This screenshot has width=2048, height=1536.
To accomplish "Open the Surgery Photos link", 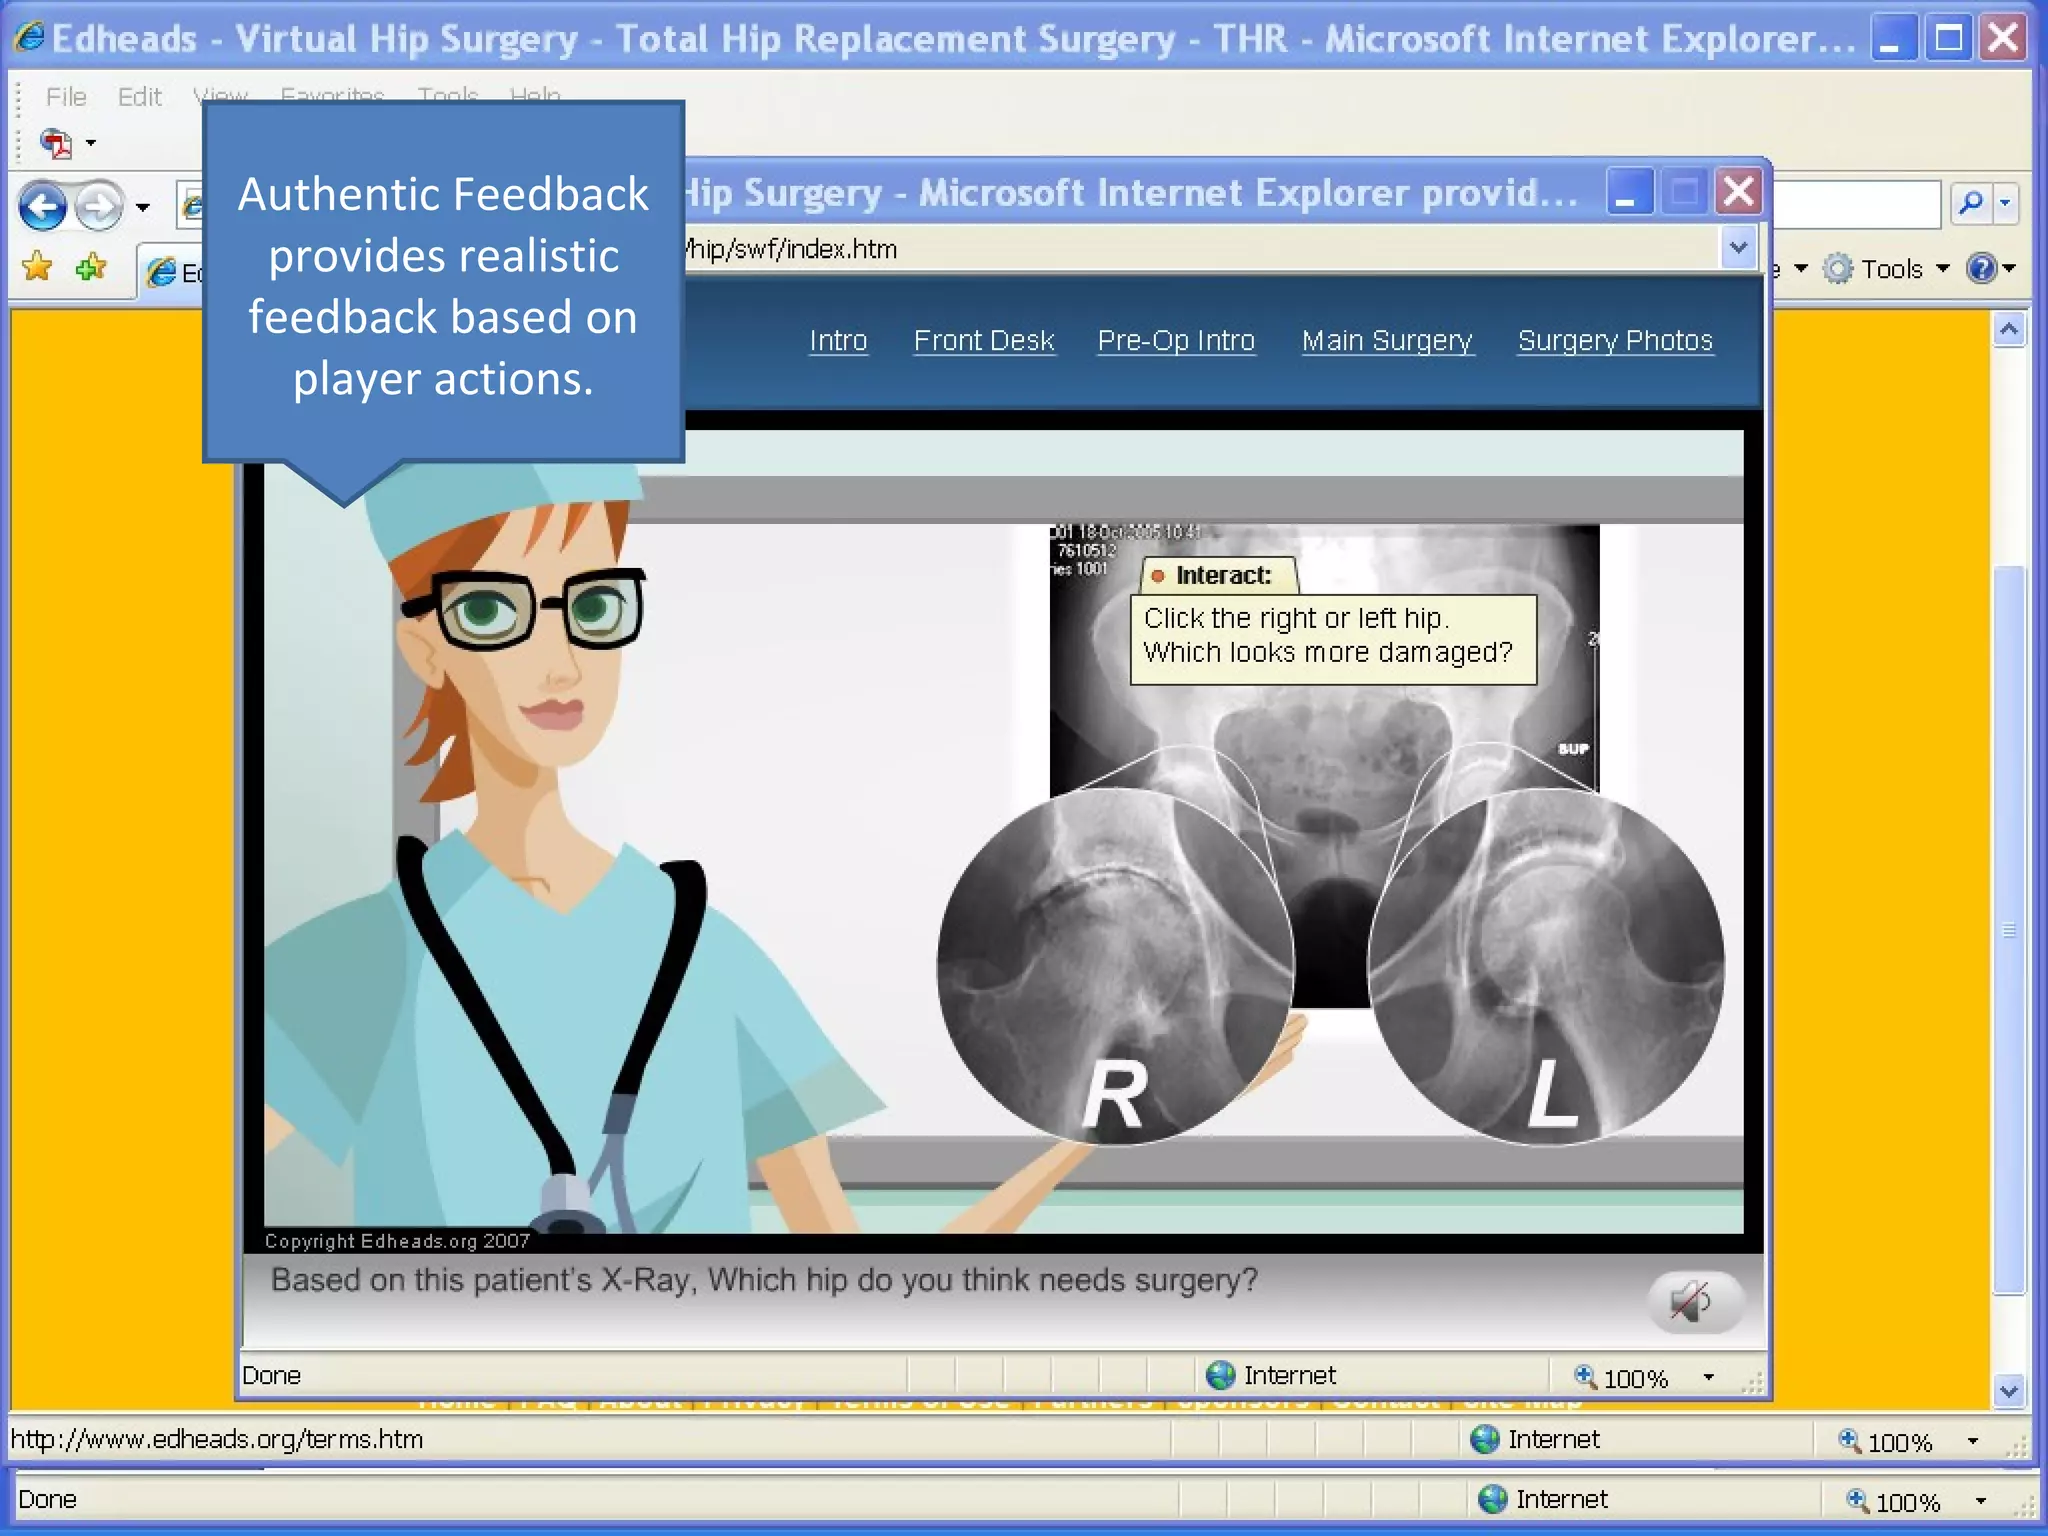I will (1615, 340).
